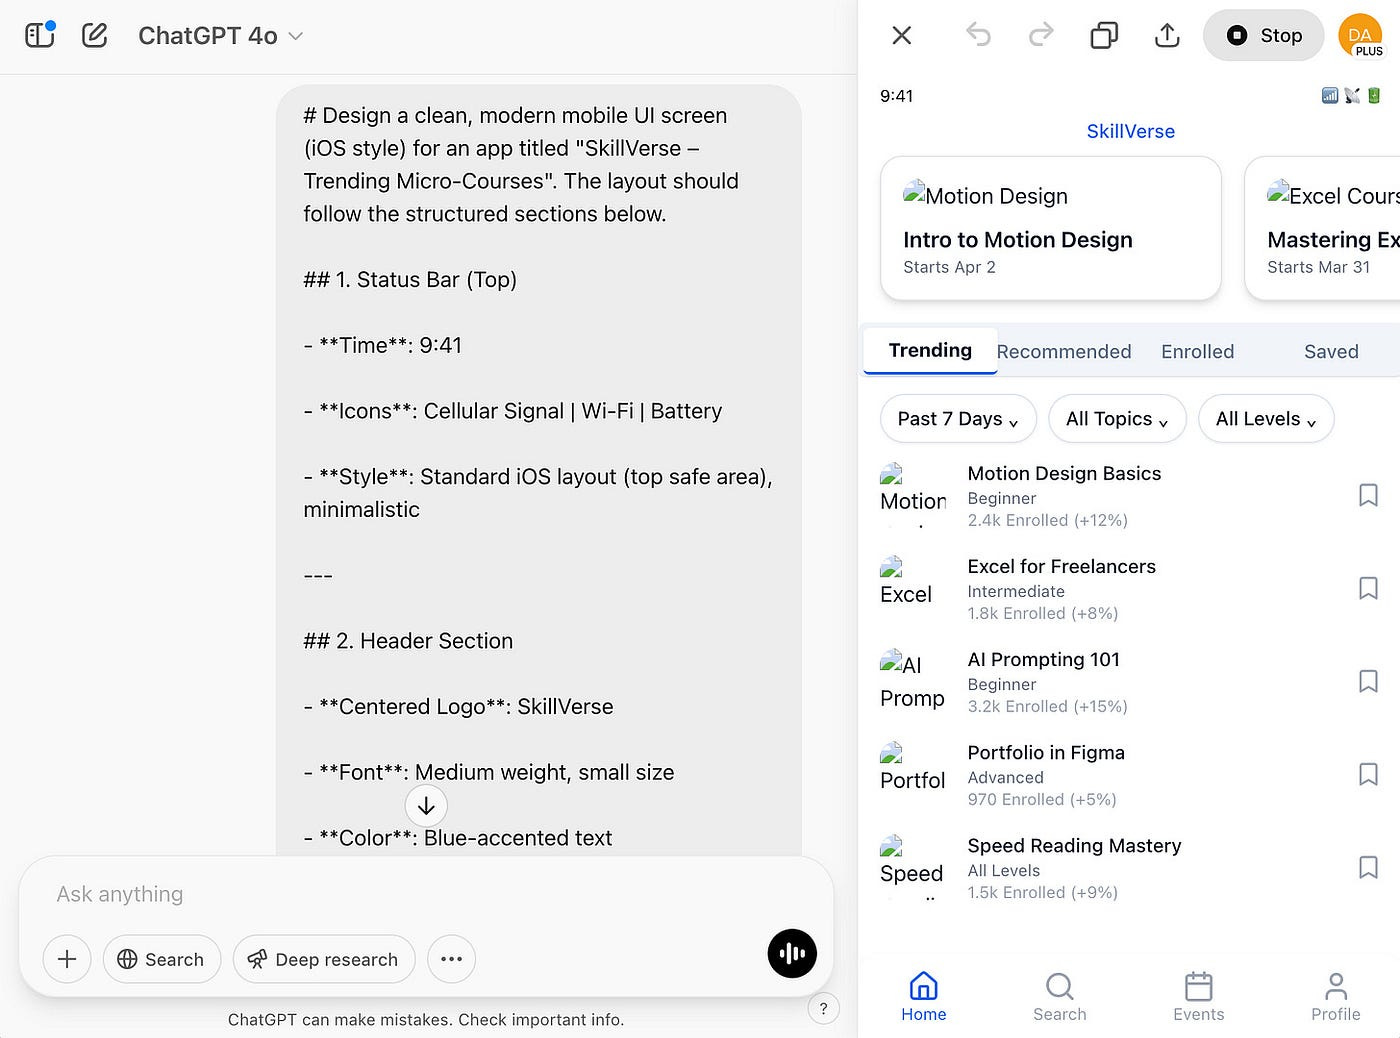Open the ChatGPT 4o model dropdown
The image size is (1400, 1038).
[x=220, y=36]
